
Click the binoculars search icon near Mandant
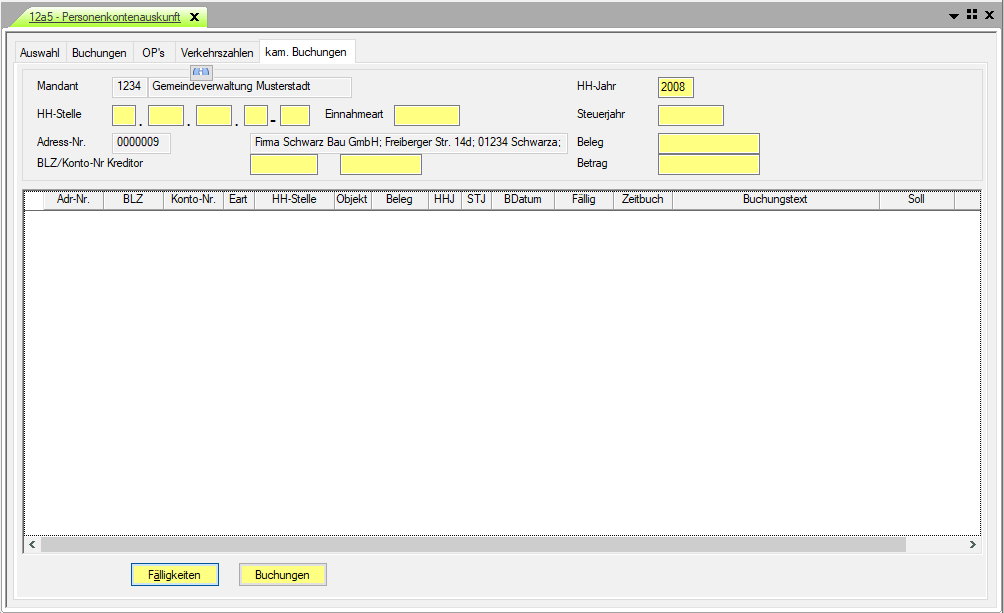tap(201, 72)
